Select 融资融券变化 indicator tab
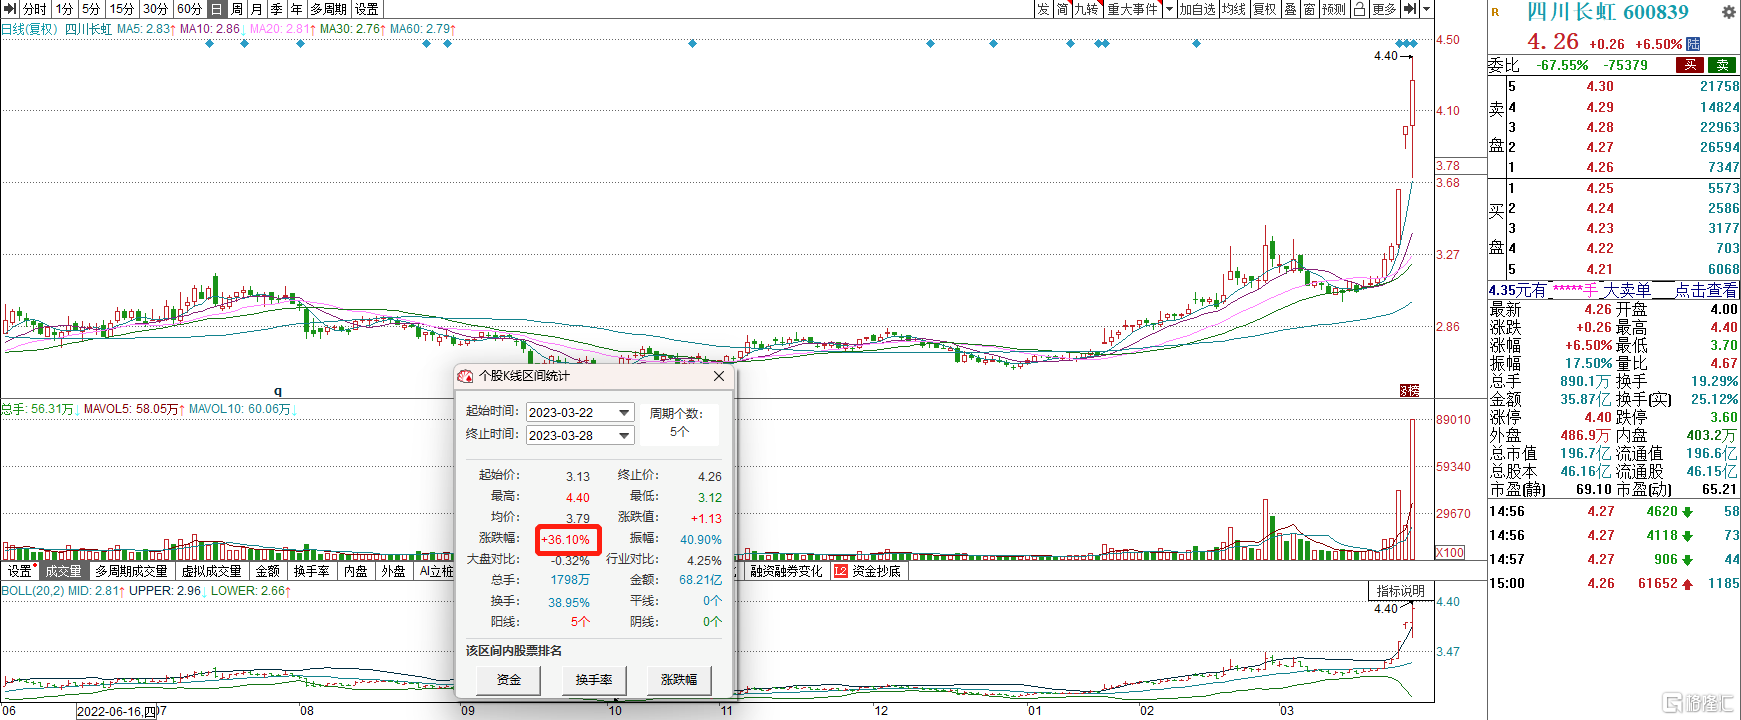 (786, 571)
